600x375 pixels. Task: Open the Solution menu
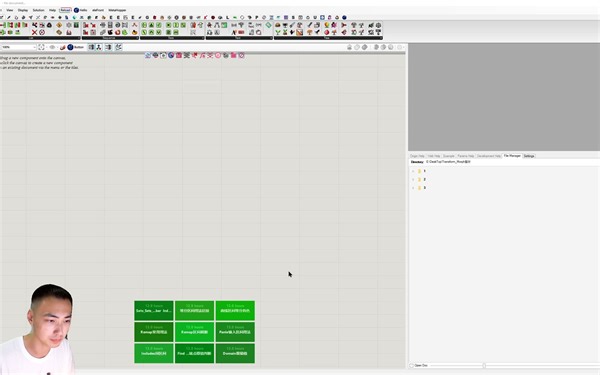point(38,10)
